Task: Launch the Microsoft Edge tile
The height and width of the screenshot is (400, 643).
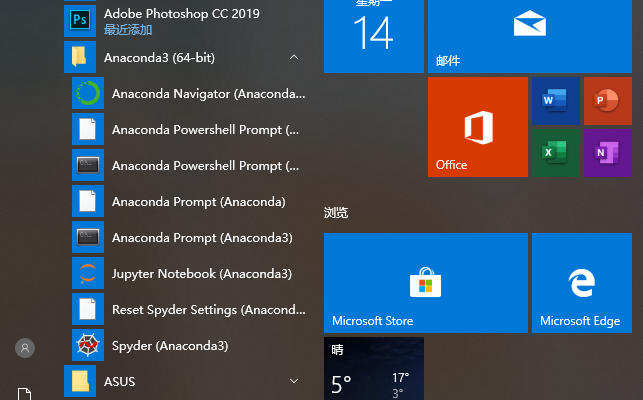Action: (580, 283)
